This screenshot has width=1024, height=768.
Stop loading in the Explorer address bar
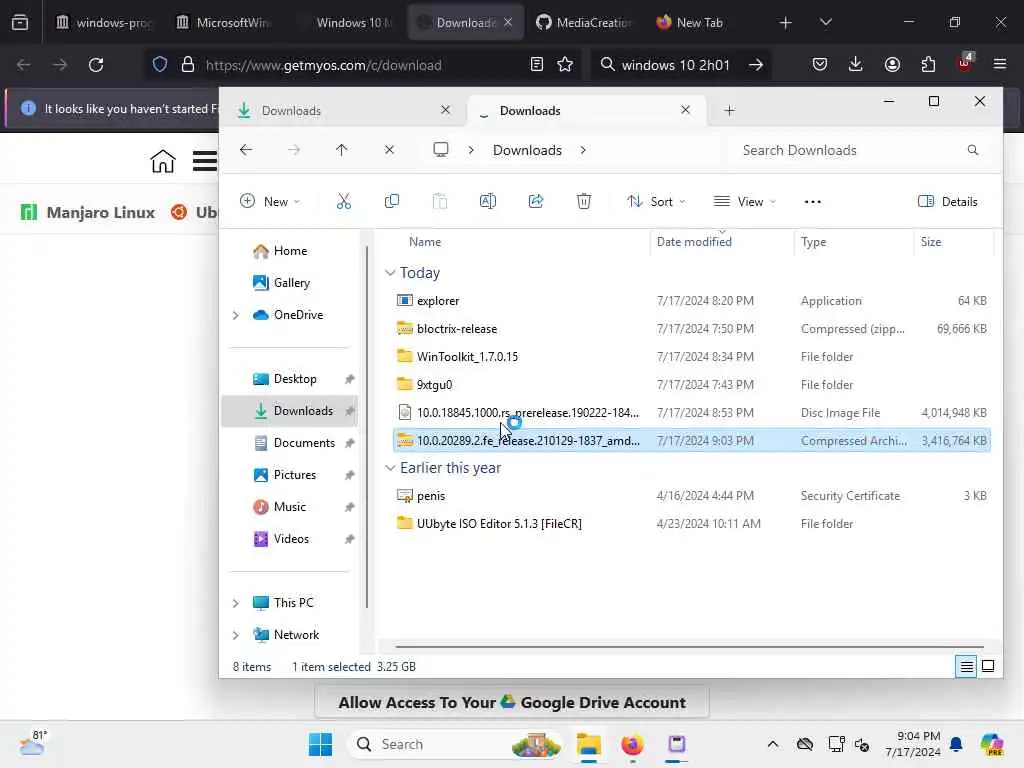[x=389, y=150]
